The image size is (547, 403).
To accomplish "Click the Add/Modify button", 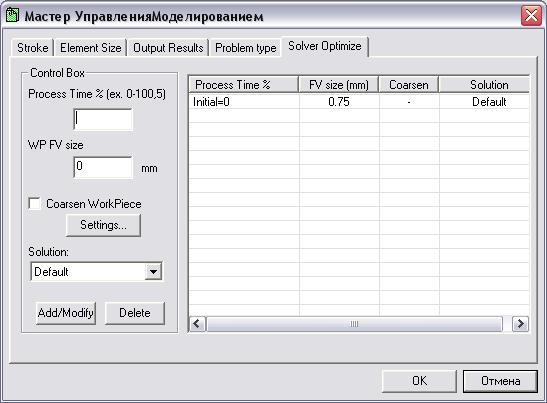I will pyautogui.click(x=66, y=313).
